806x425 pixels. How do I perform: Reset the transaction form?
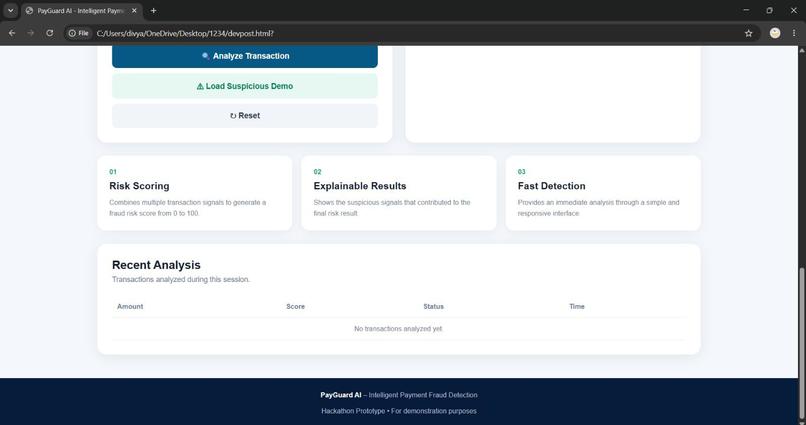(x=245, y=116)
